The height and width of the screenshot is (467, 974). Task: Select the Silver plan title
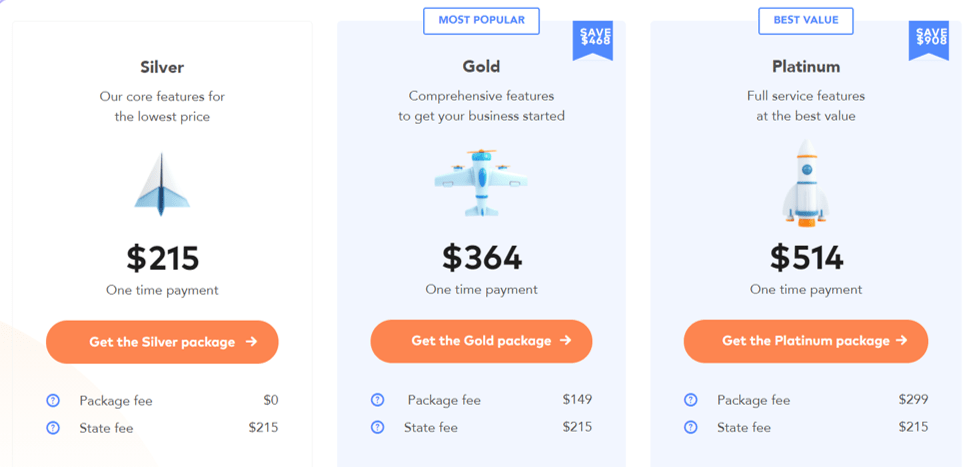click(162, 68)
